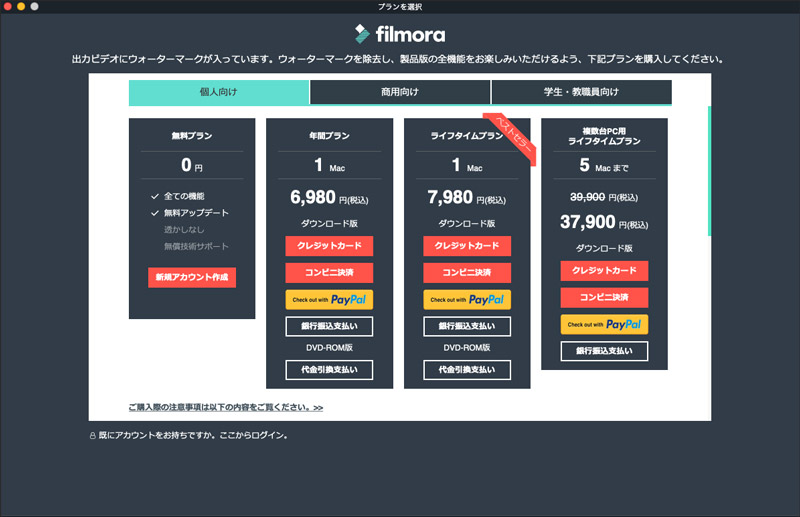Image resolution: width=800 pixels, height=517 pixels.
Task: Select the 個人向け tab
Action: tap(218, 92)
